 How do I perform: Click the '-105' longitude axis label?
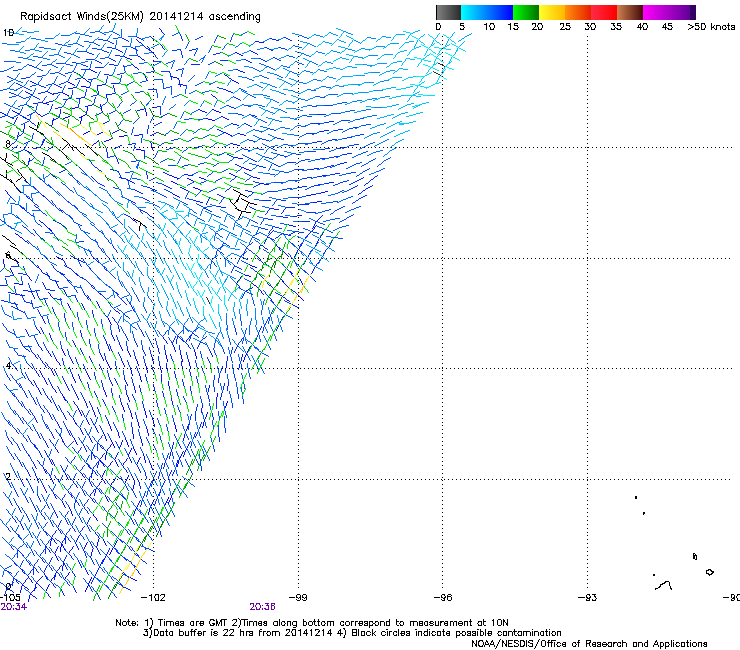coord(10,598)
